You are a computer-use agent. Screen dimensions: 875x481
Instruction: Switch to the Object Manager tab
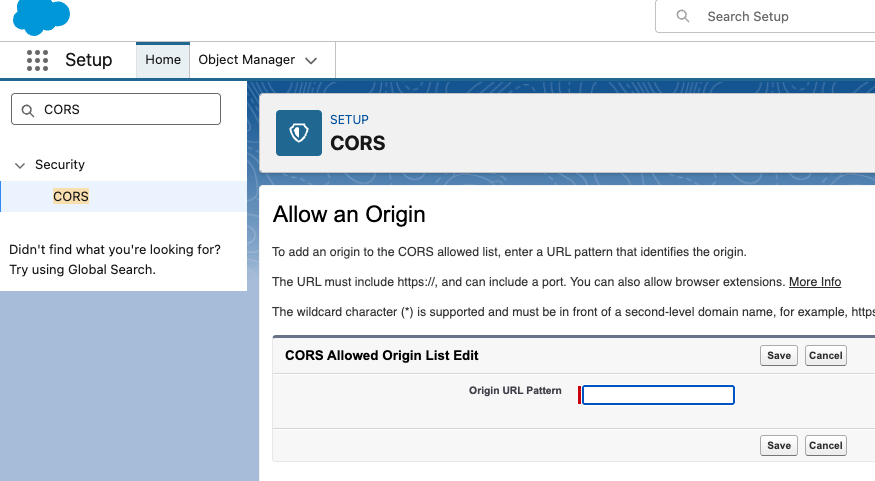click(246, 60)
